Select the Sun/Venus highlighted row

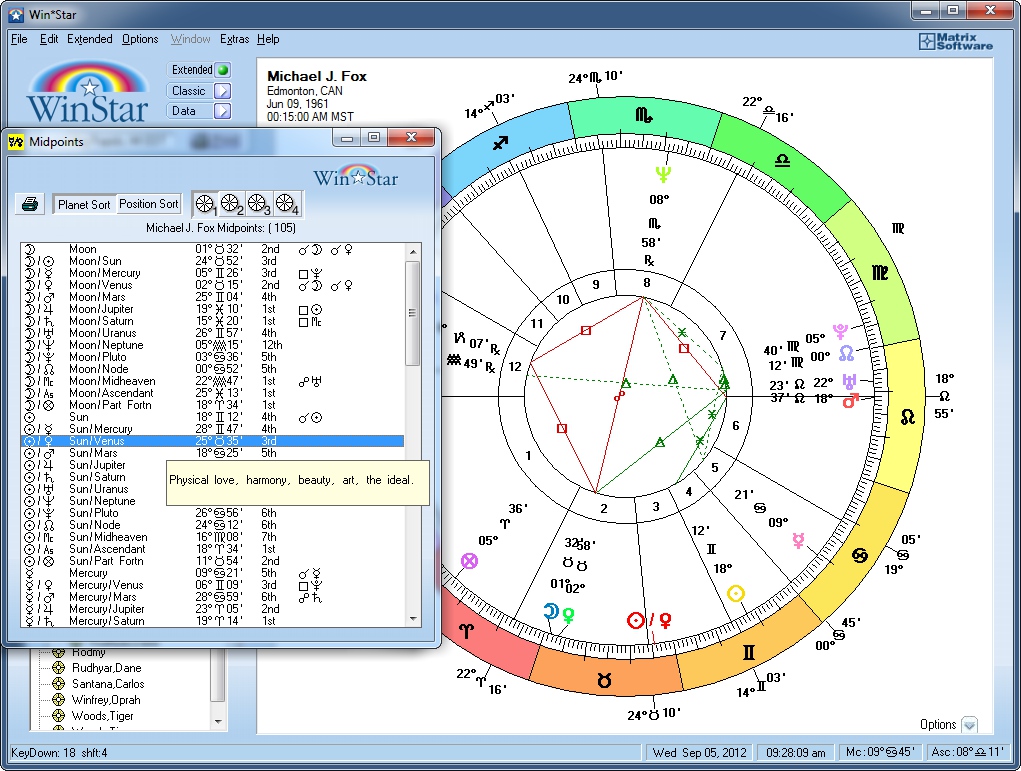tap(213, 441)
